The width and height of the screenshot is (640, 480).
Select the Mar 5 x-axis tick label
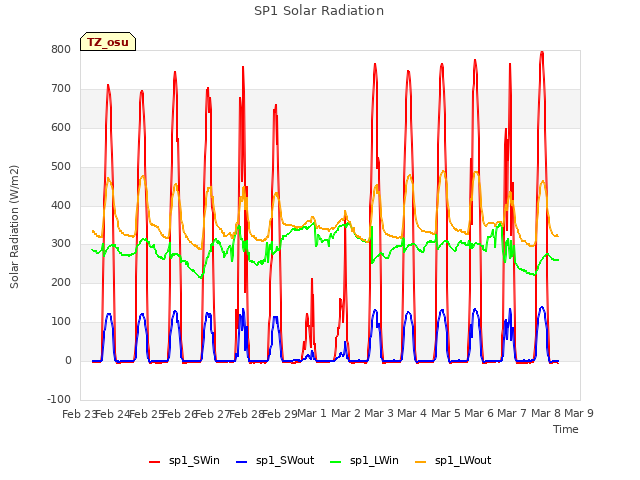[x=445, y=414]
